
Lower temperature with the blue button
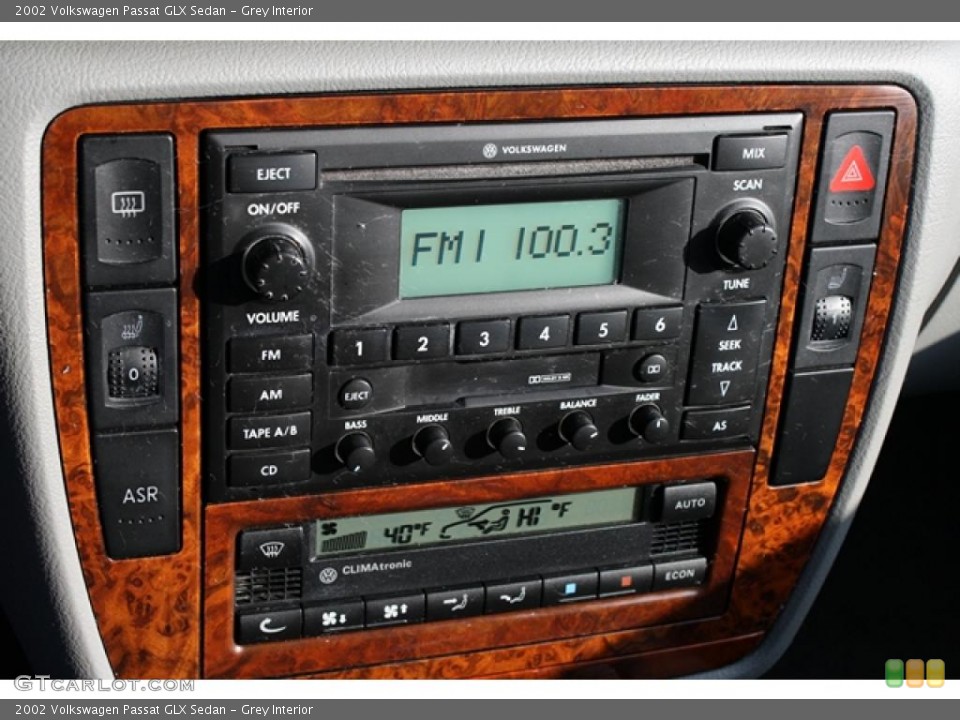571,588
